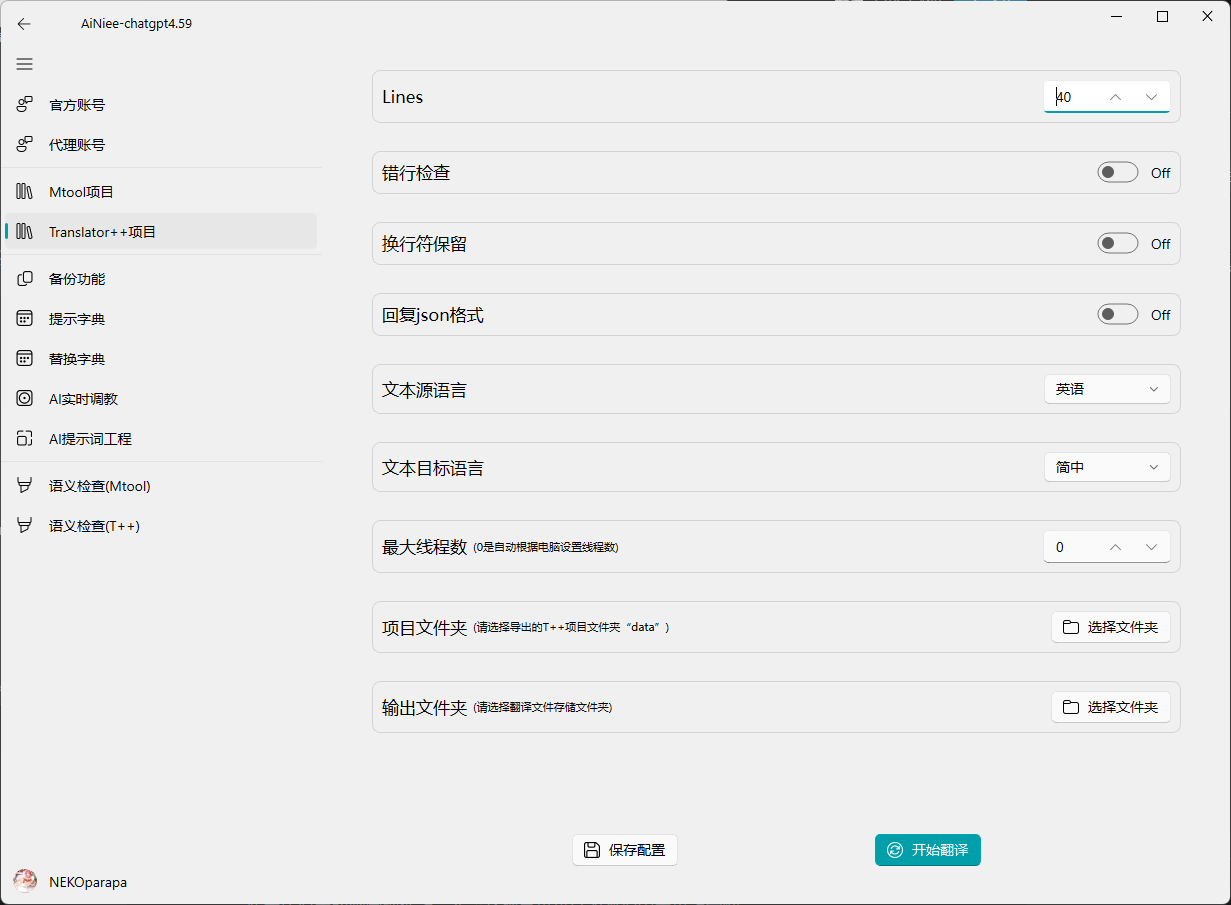The image size is (1231, 905).
Task: Click the AI实时调教 target icon
Action: (25, 398)
